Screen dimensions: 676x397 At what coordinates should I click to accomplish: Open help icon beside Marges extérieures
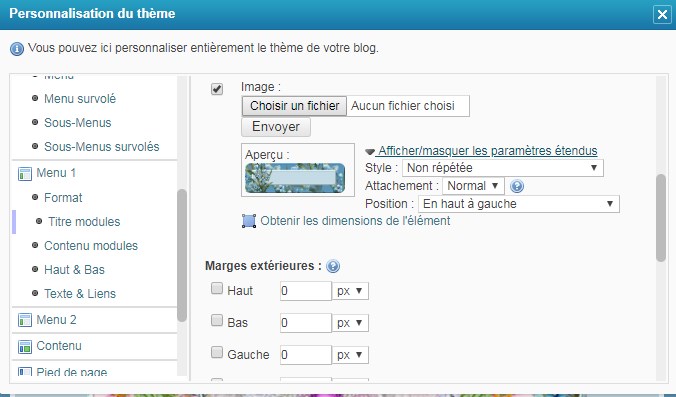point(333,266)
